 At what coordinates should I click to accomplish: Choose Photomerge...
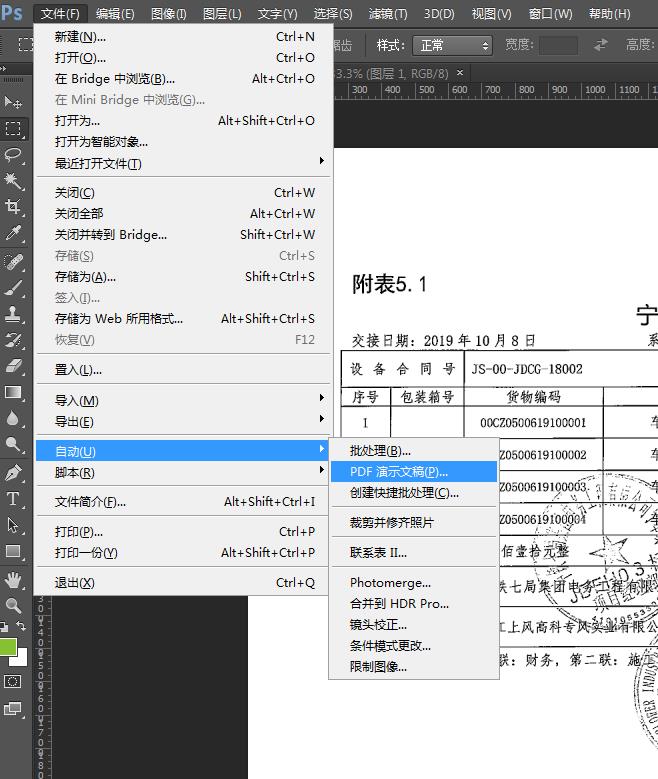414,582
